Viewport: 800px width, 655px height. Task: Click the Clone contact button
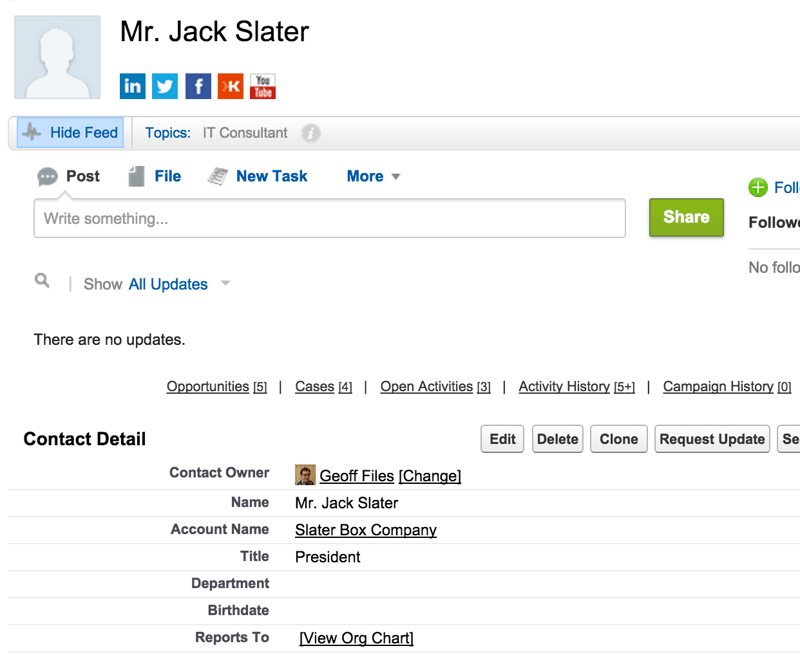tap(619, 439)
